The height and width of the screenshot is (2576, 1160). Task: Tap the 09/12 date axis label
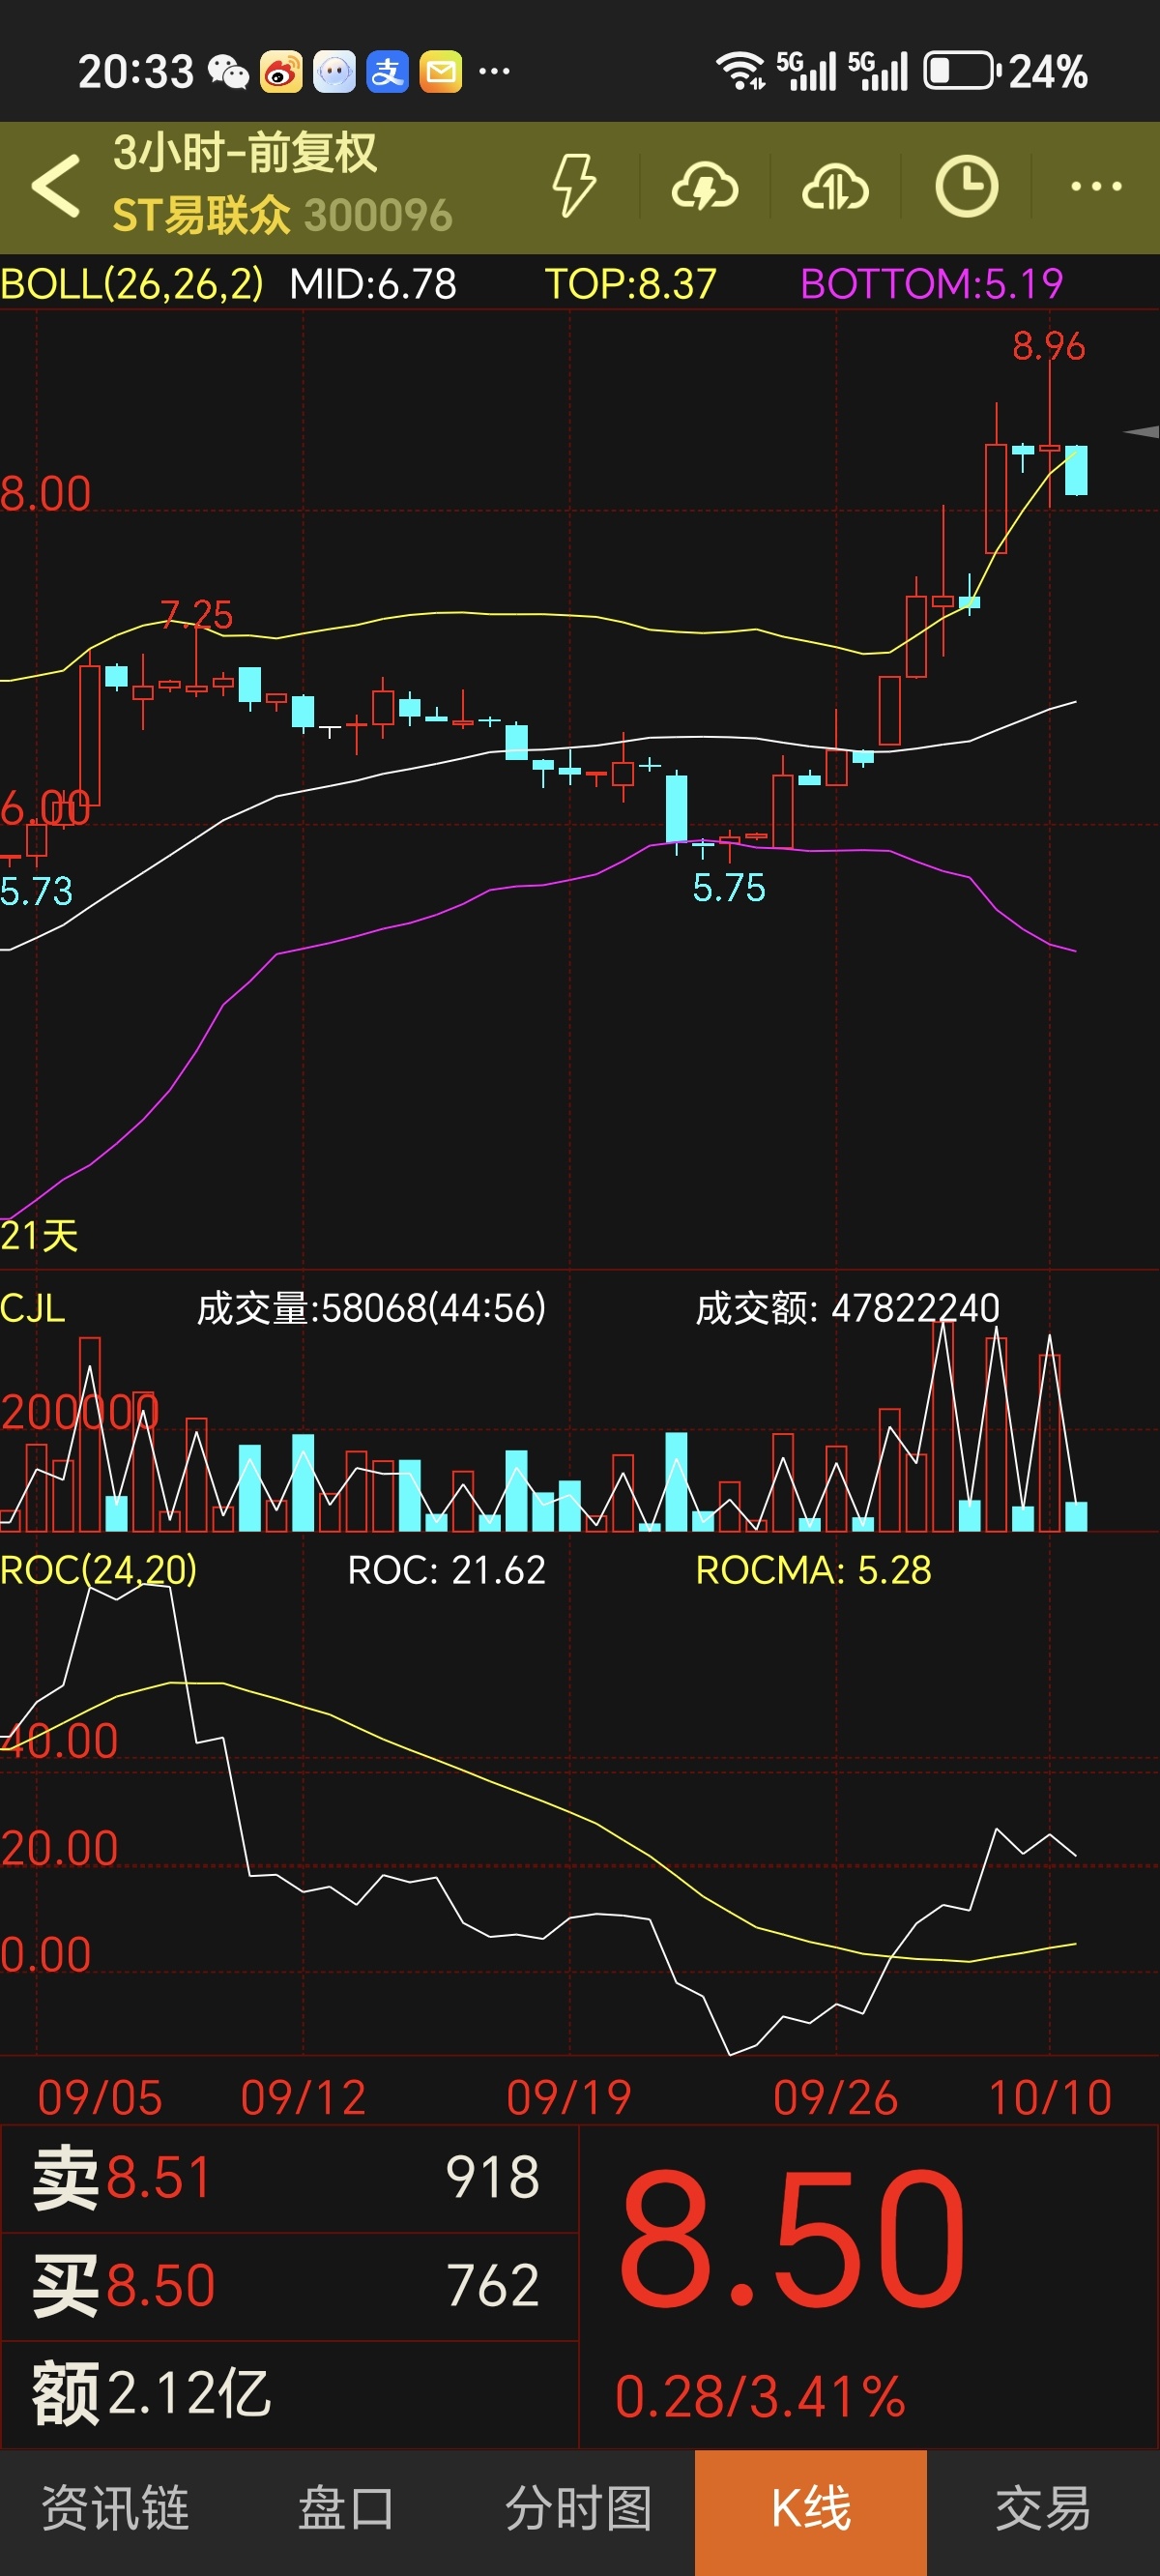click(x=303, y=2097)
